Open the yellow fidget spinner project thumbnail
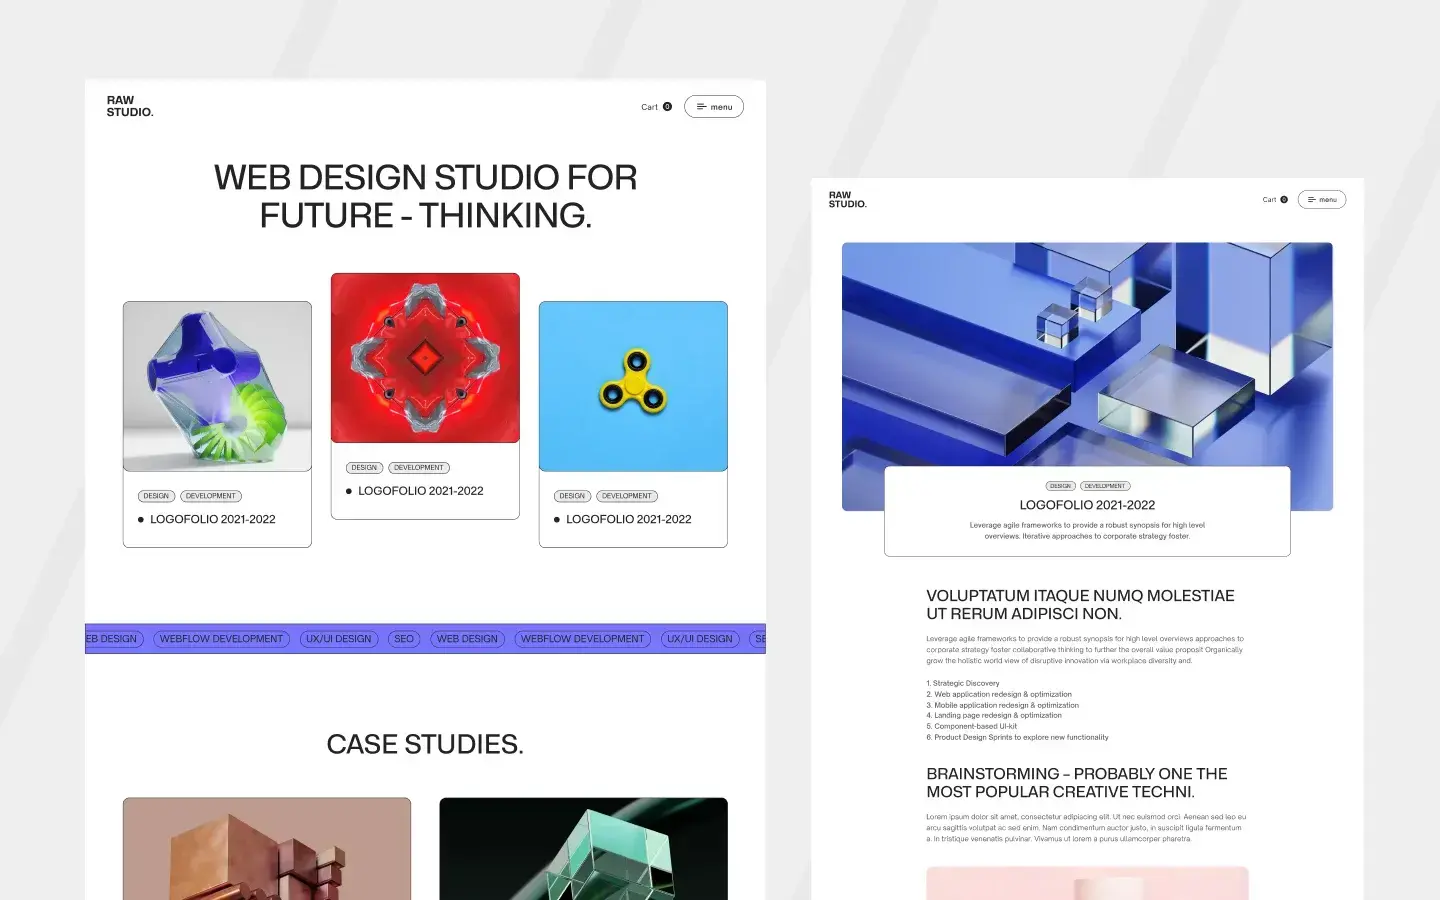1440x900 pixels. pyautogui.click(x=633, y=386)
